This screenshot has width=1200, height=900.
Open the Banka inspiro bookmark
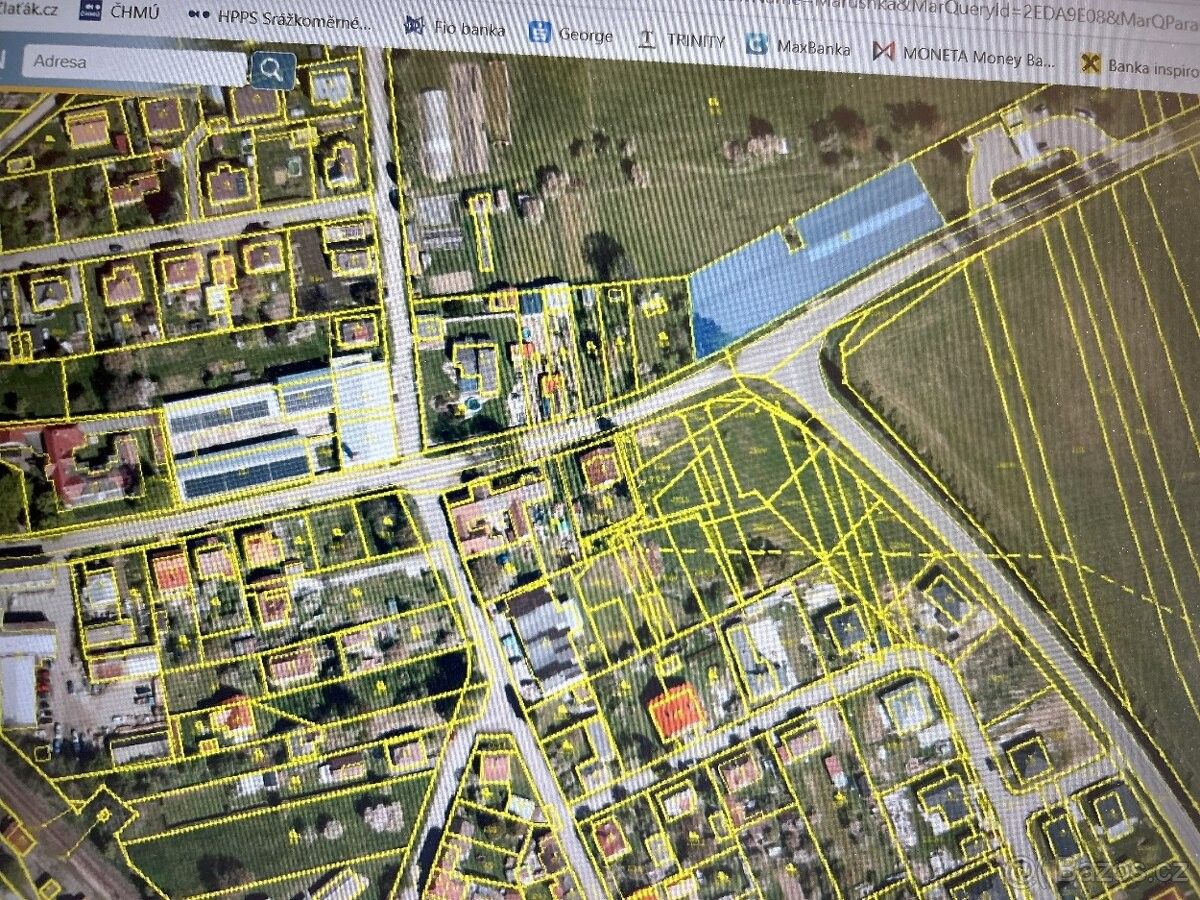coord(1142,66)
